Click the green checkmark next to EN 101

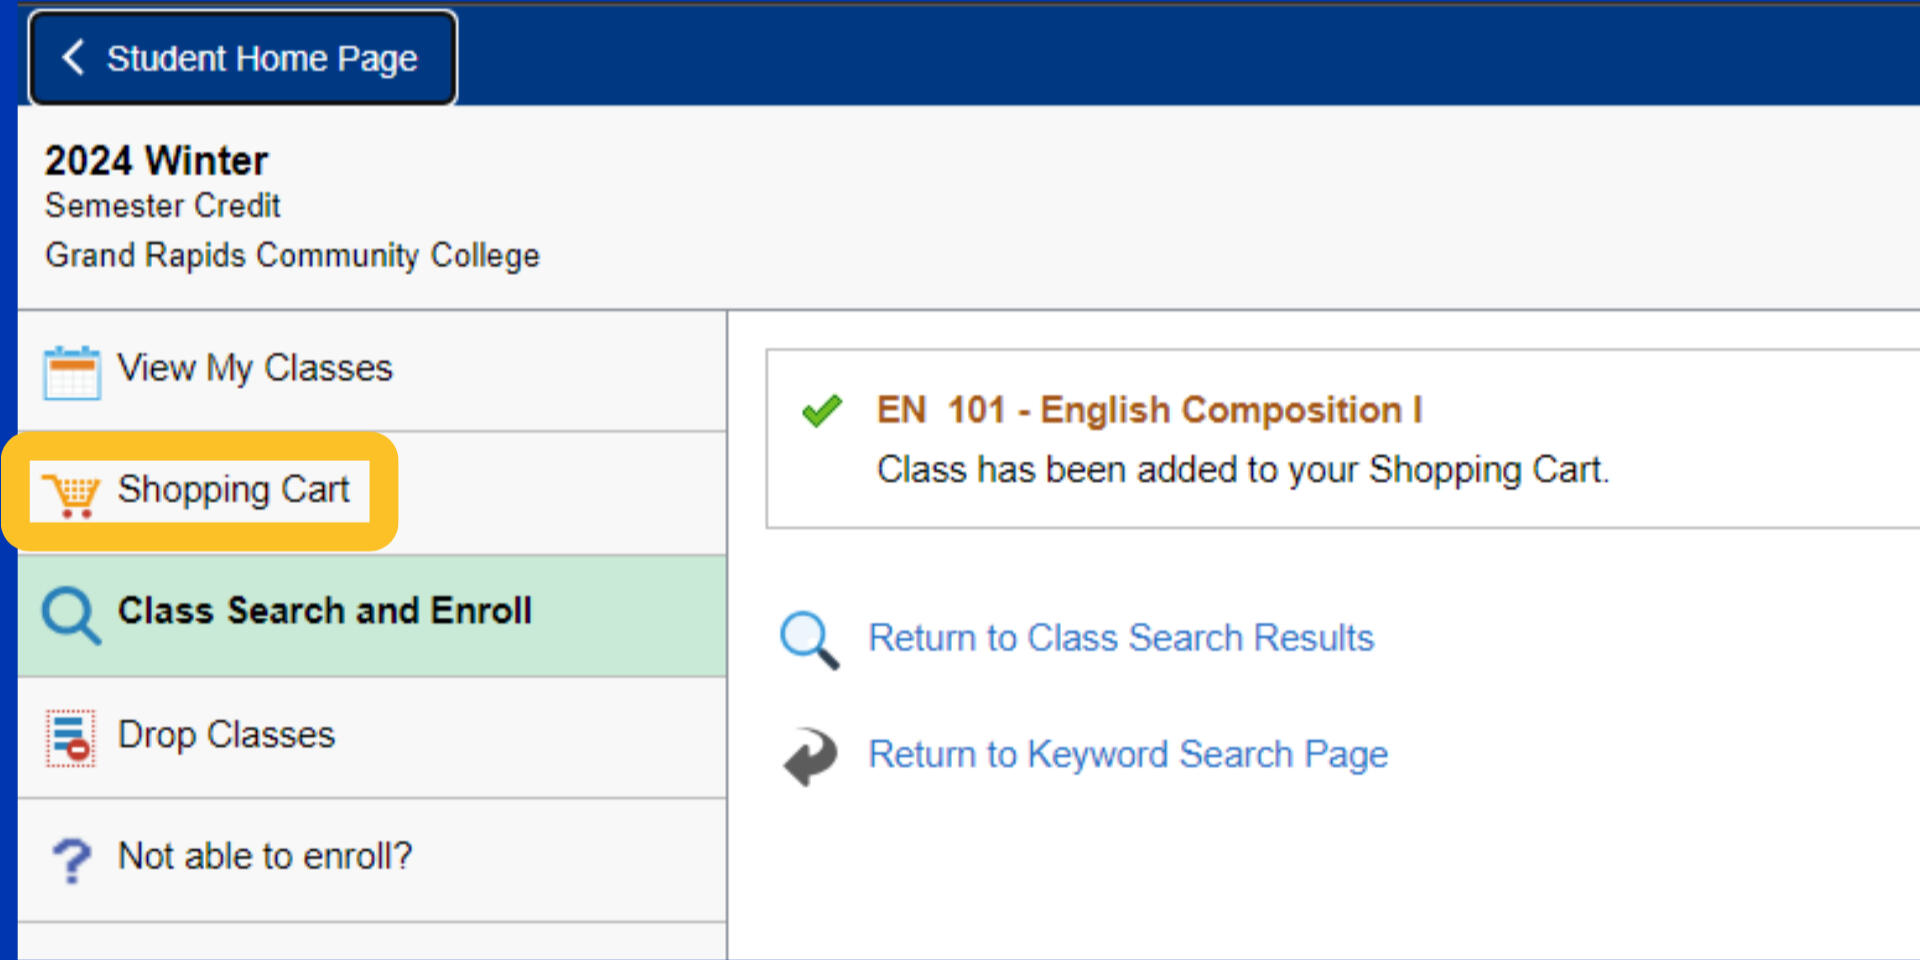(822, 410)
